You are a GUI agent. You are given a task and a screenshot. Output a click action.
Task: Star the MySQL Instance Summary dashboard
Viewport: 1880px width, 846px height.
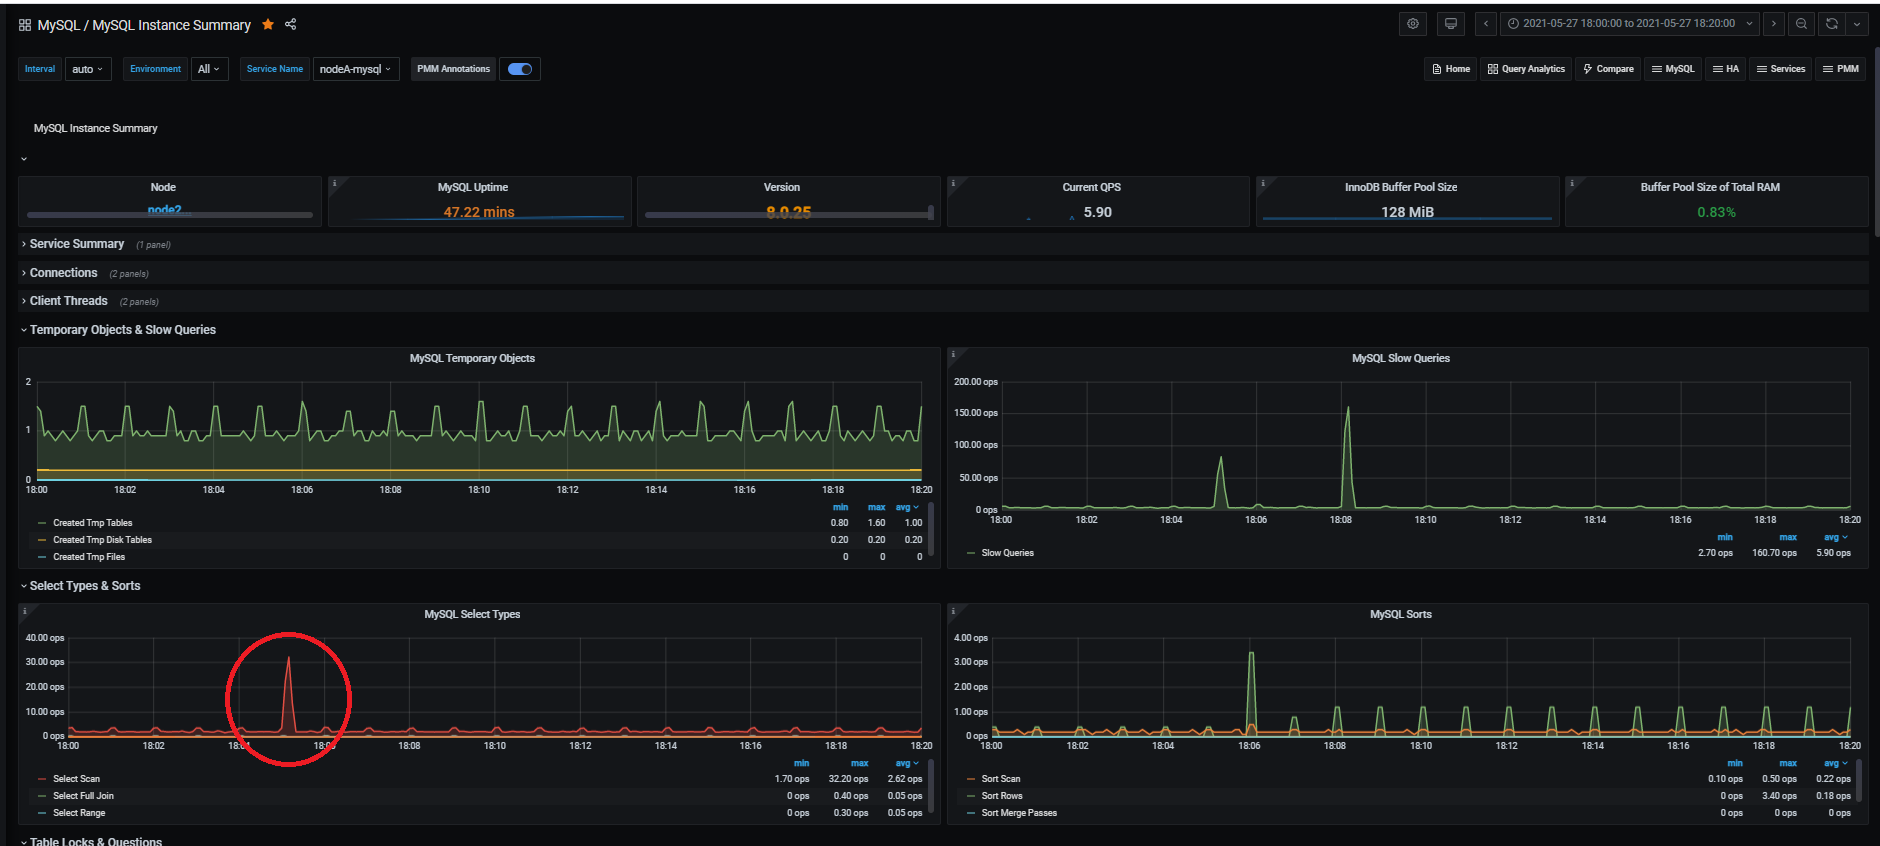click(268, 24)
